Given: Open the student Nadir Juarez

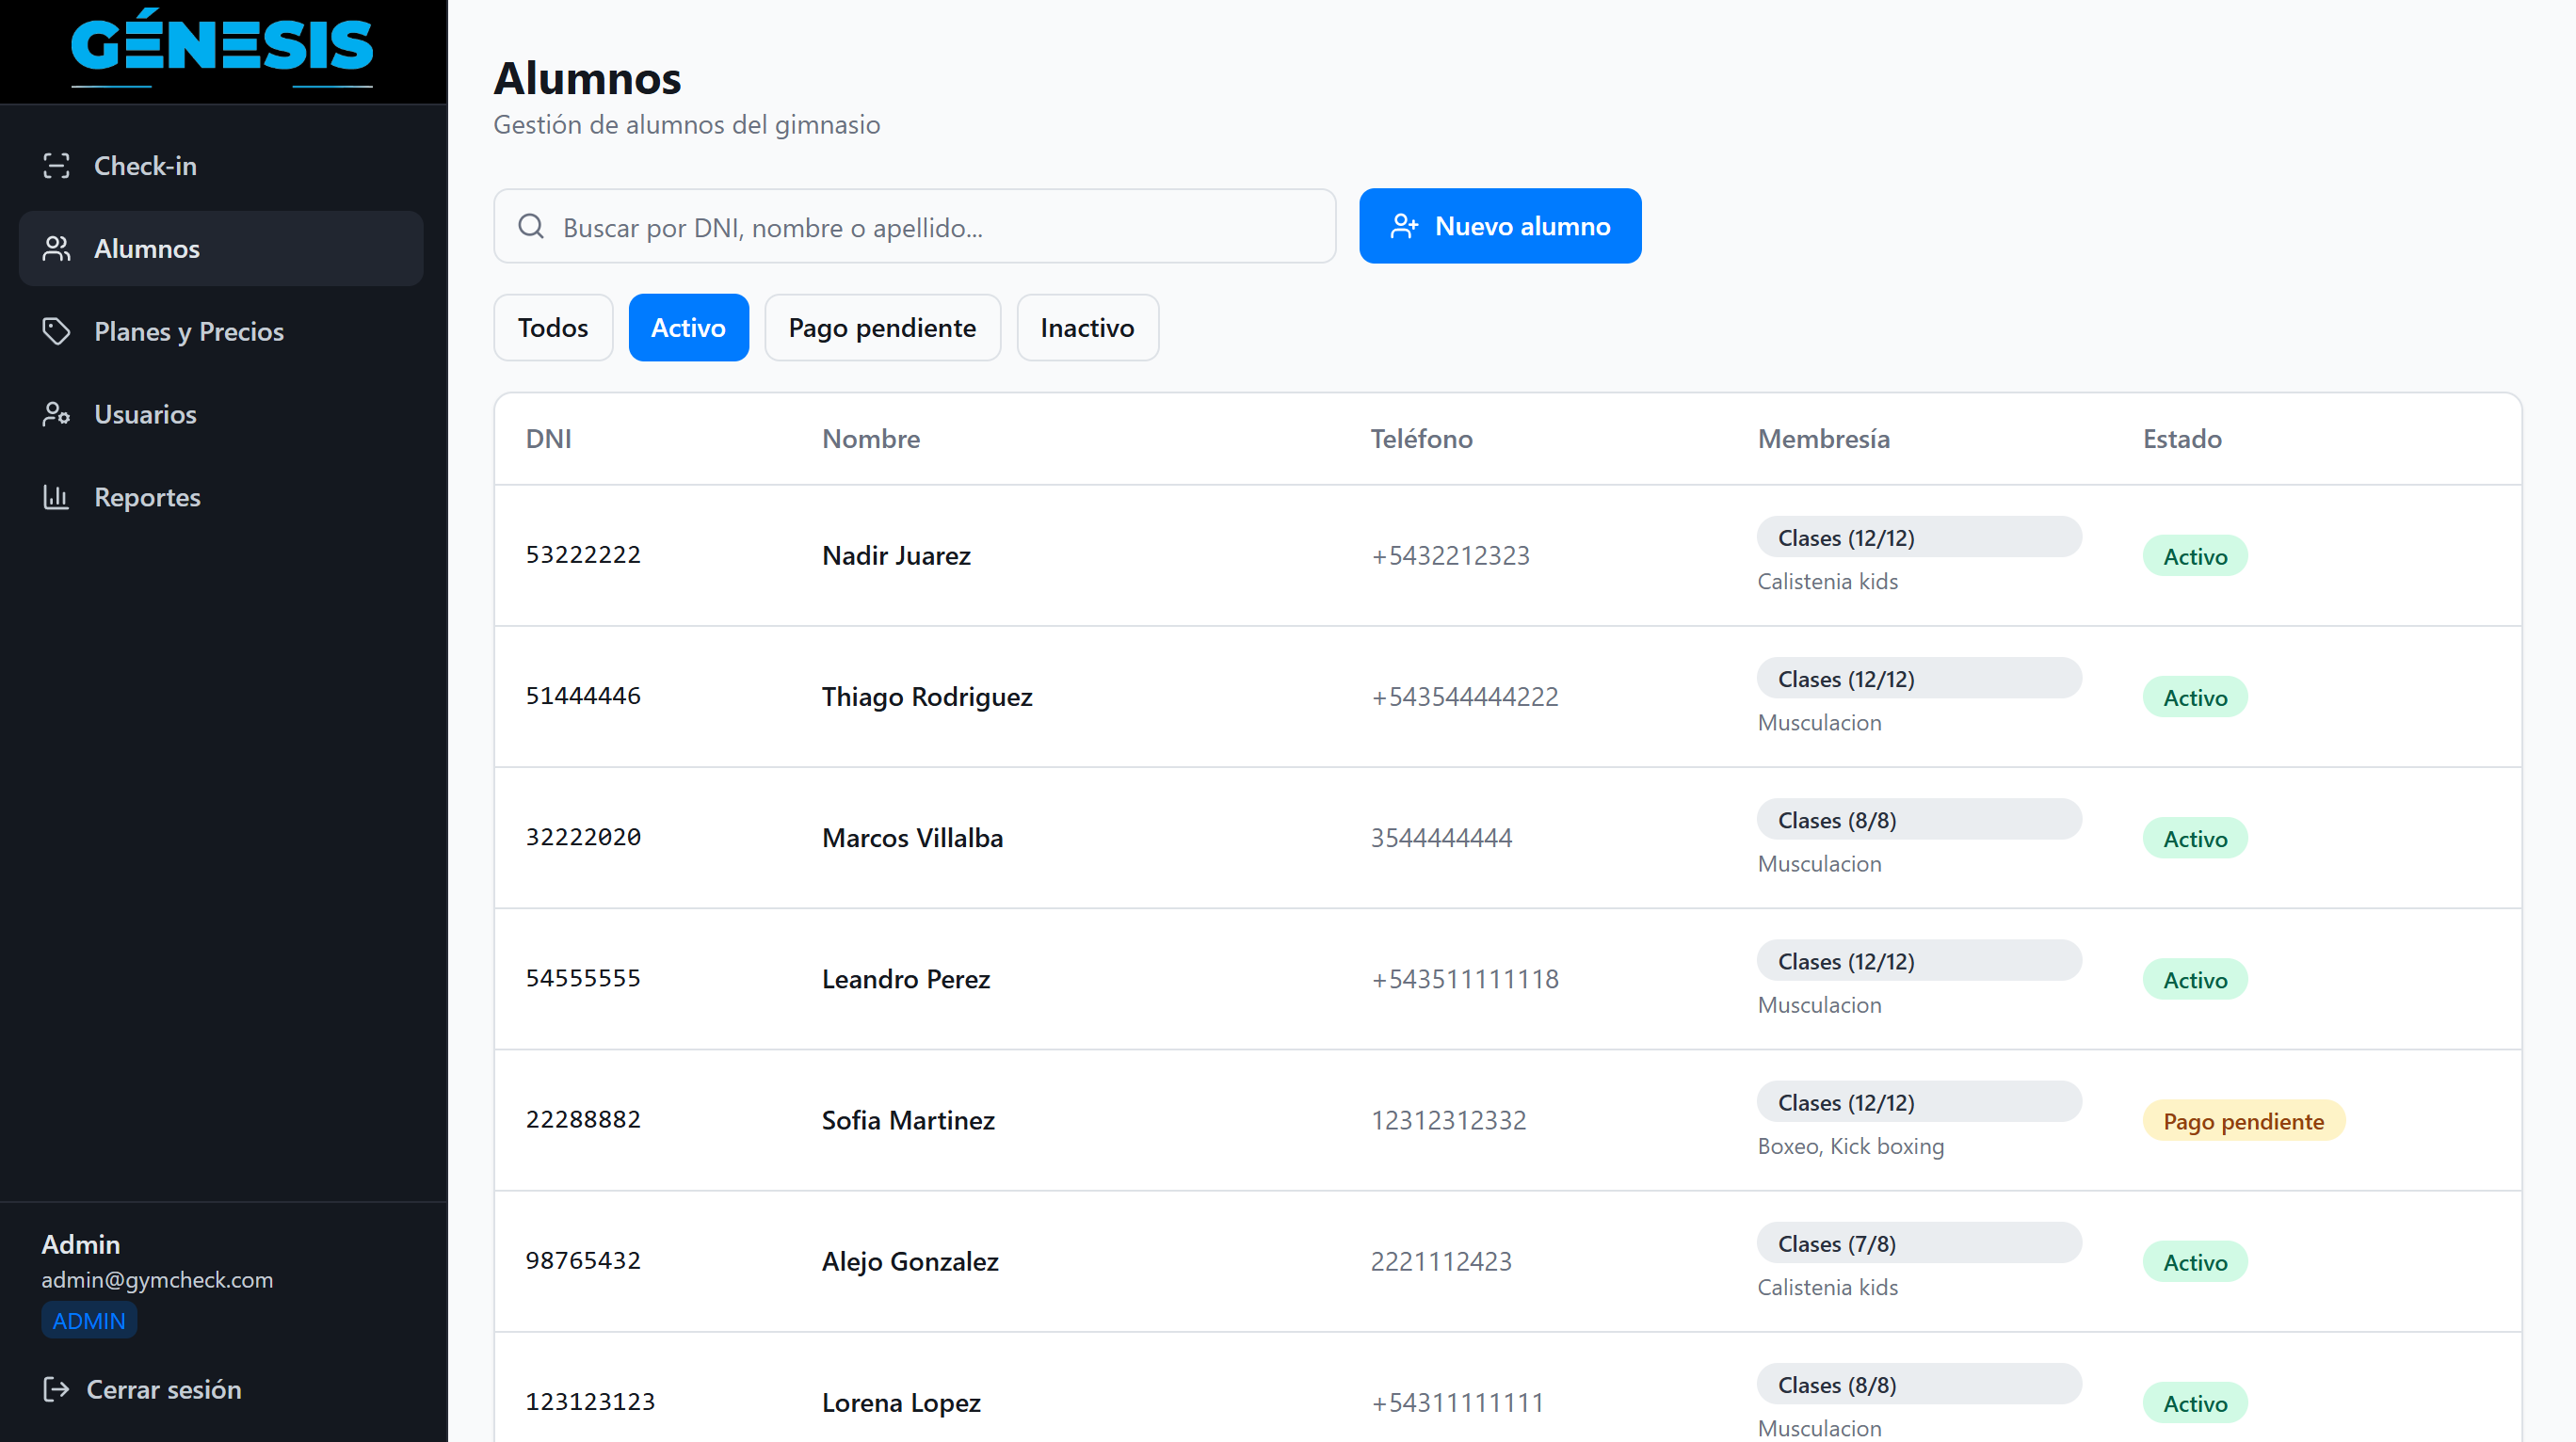Looking at the screenshot, I should coord(896,556).
